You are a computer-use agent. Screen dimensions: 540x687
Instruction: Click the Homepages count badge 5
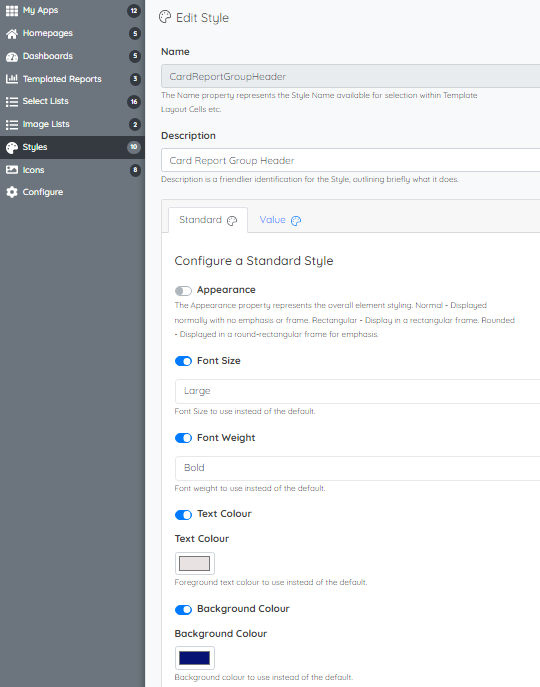tap(135, 33)
